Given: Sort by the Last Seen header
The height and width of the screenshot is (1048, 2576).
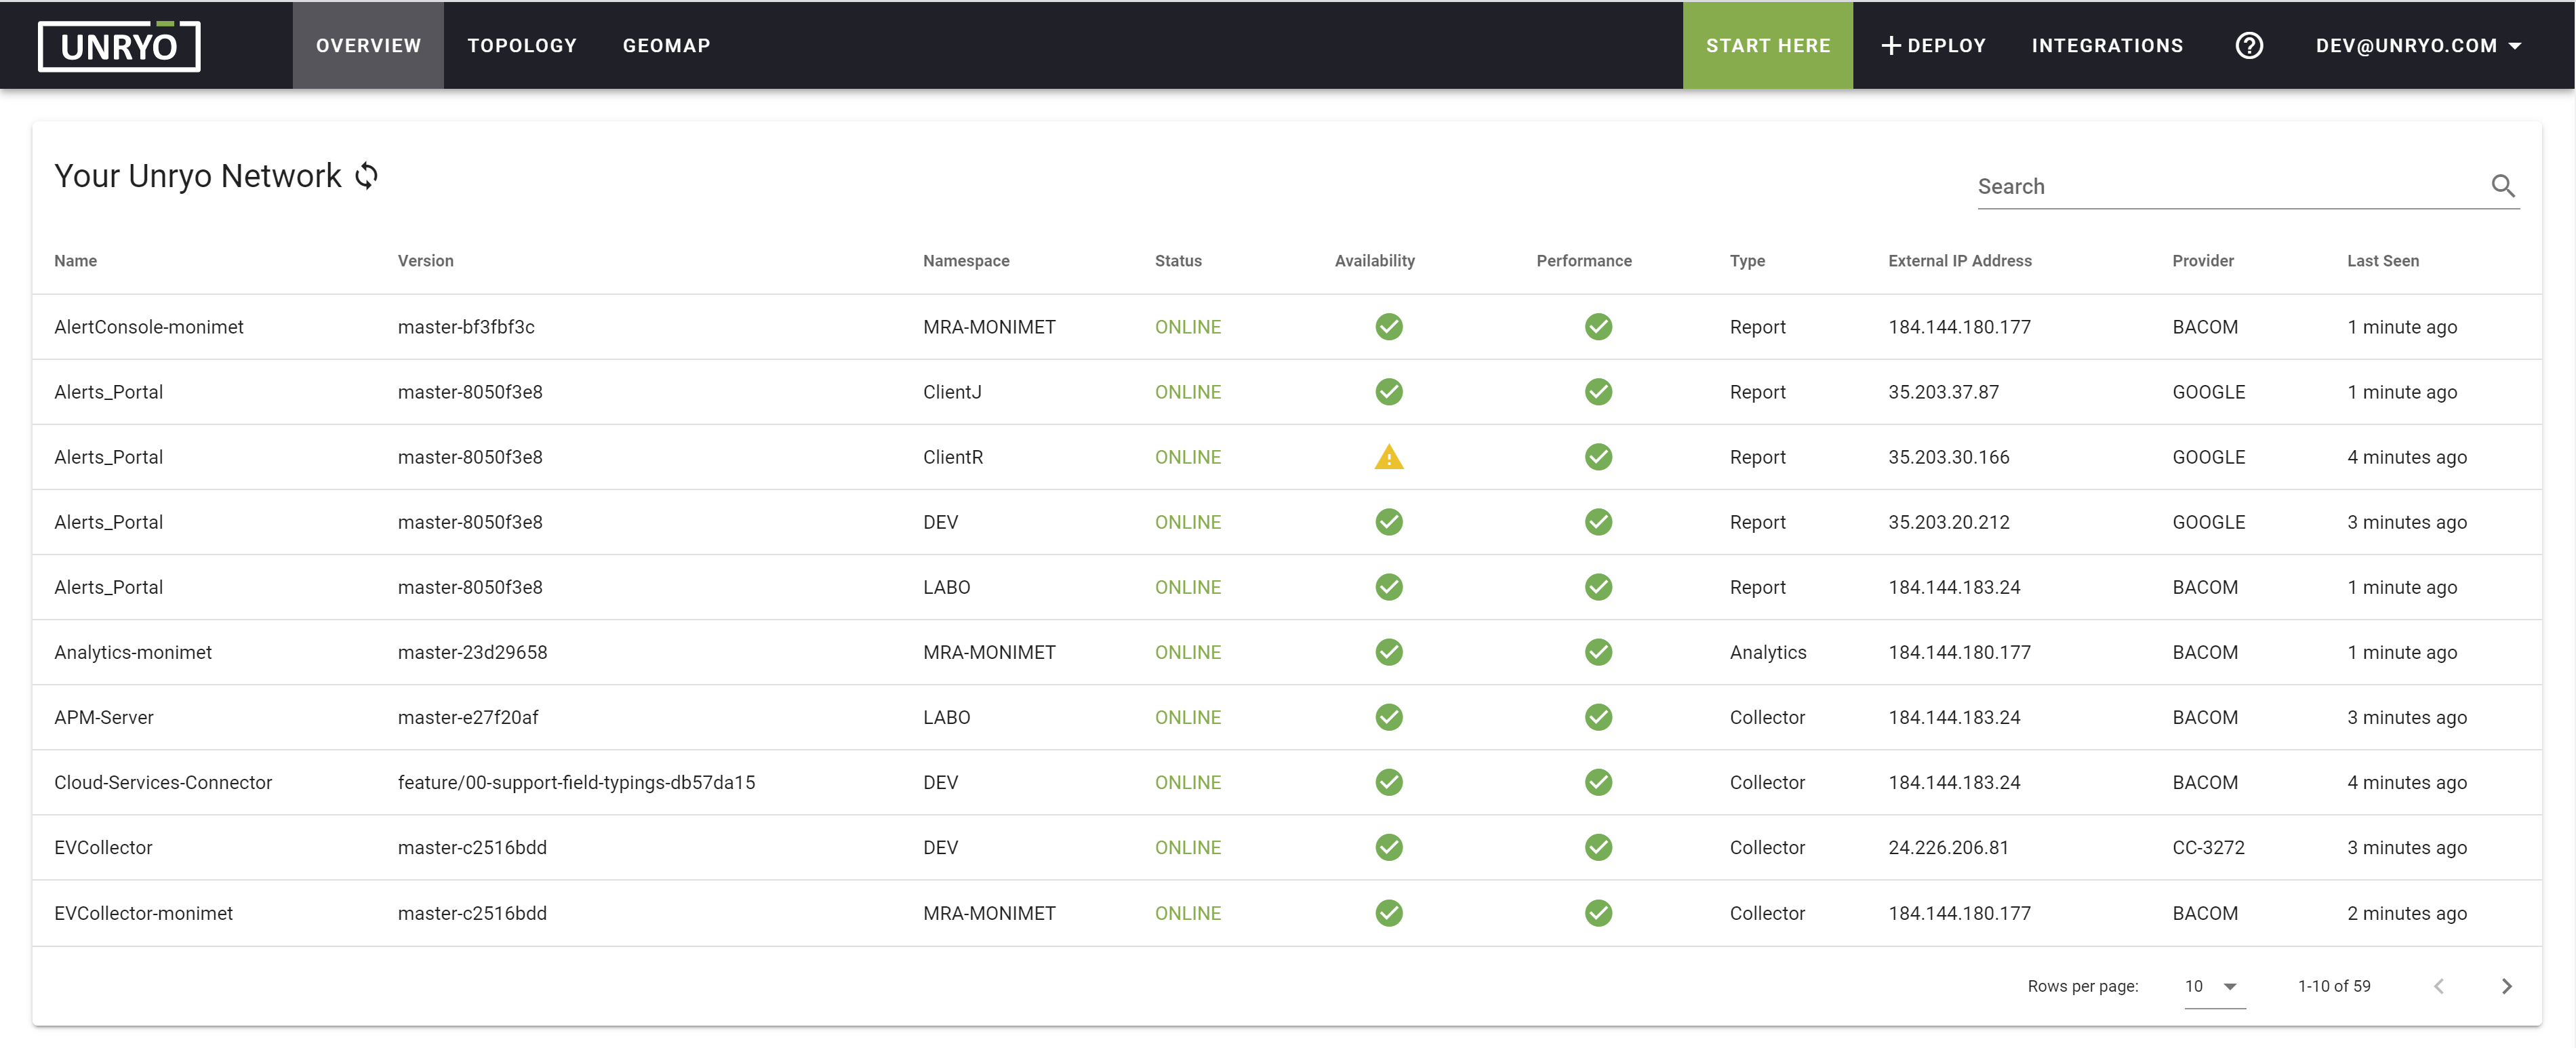Looking at the screenshot, I should point(2382,261).
